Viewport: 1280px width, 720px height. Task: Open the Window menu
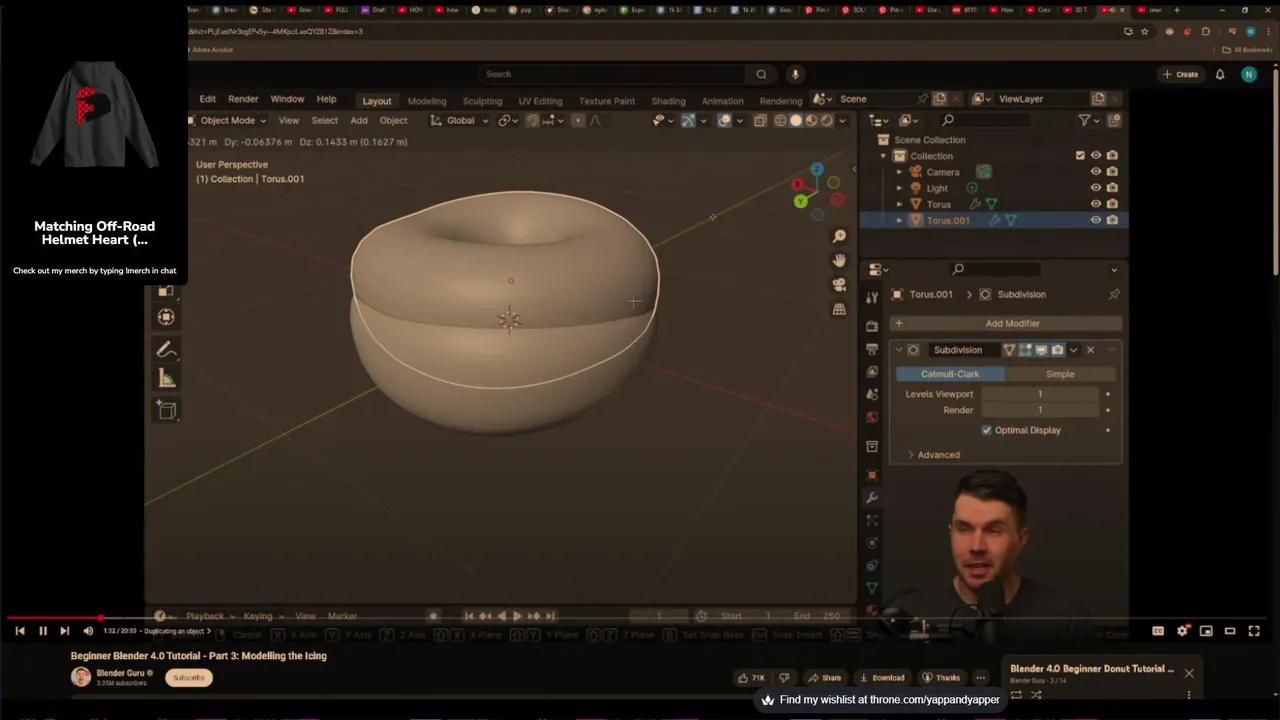287,99
